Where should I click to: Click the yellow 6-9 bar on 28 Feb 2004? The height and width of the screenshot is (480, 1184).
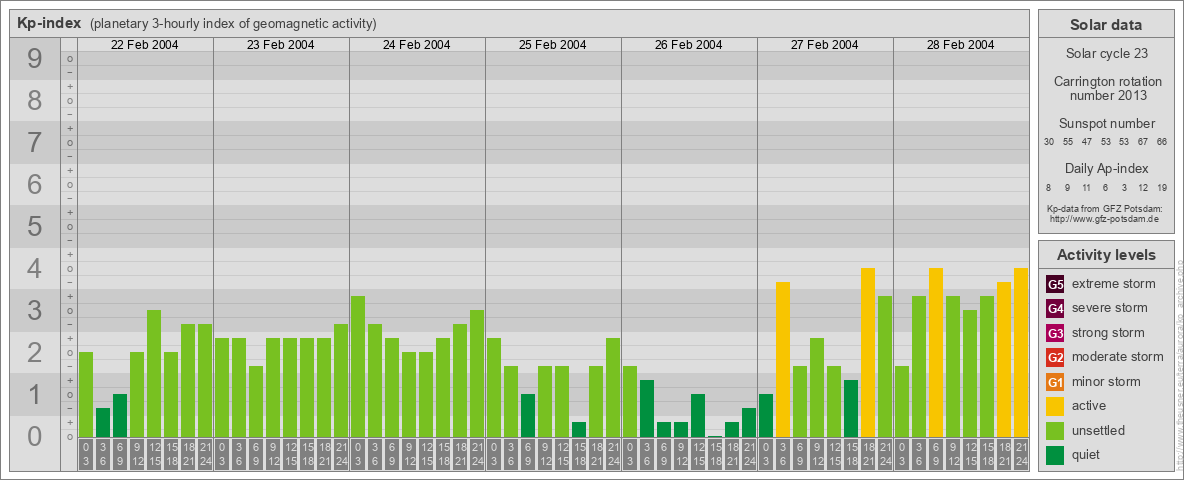pos(936,352)
